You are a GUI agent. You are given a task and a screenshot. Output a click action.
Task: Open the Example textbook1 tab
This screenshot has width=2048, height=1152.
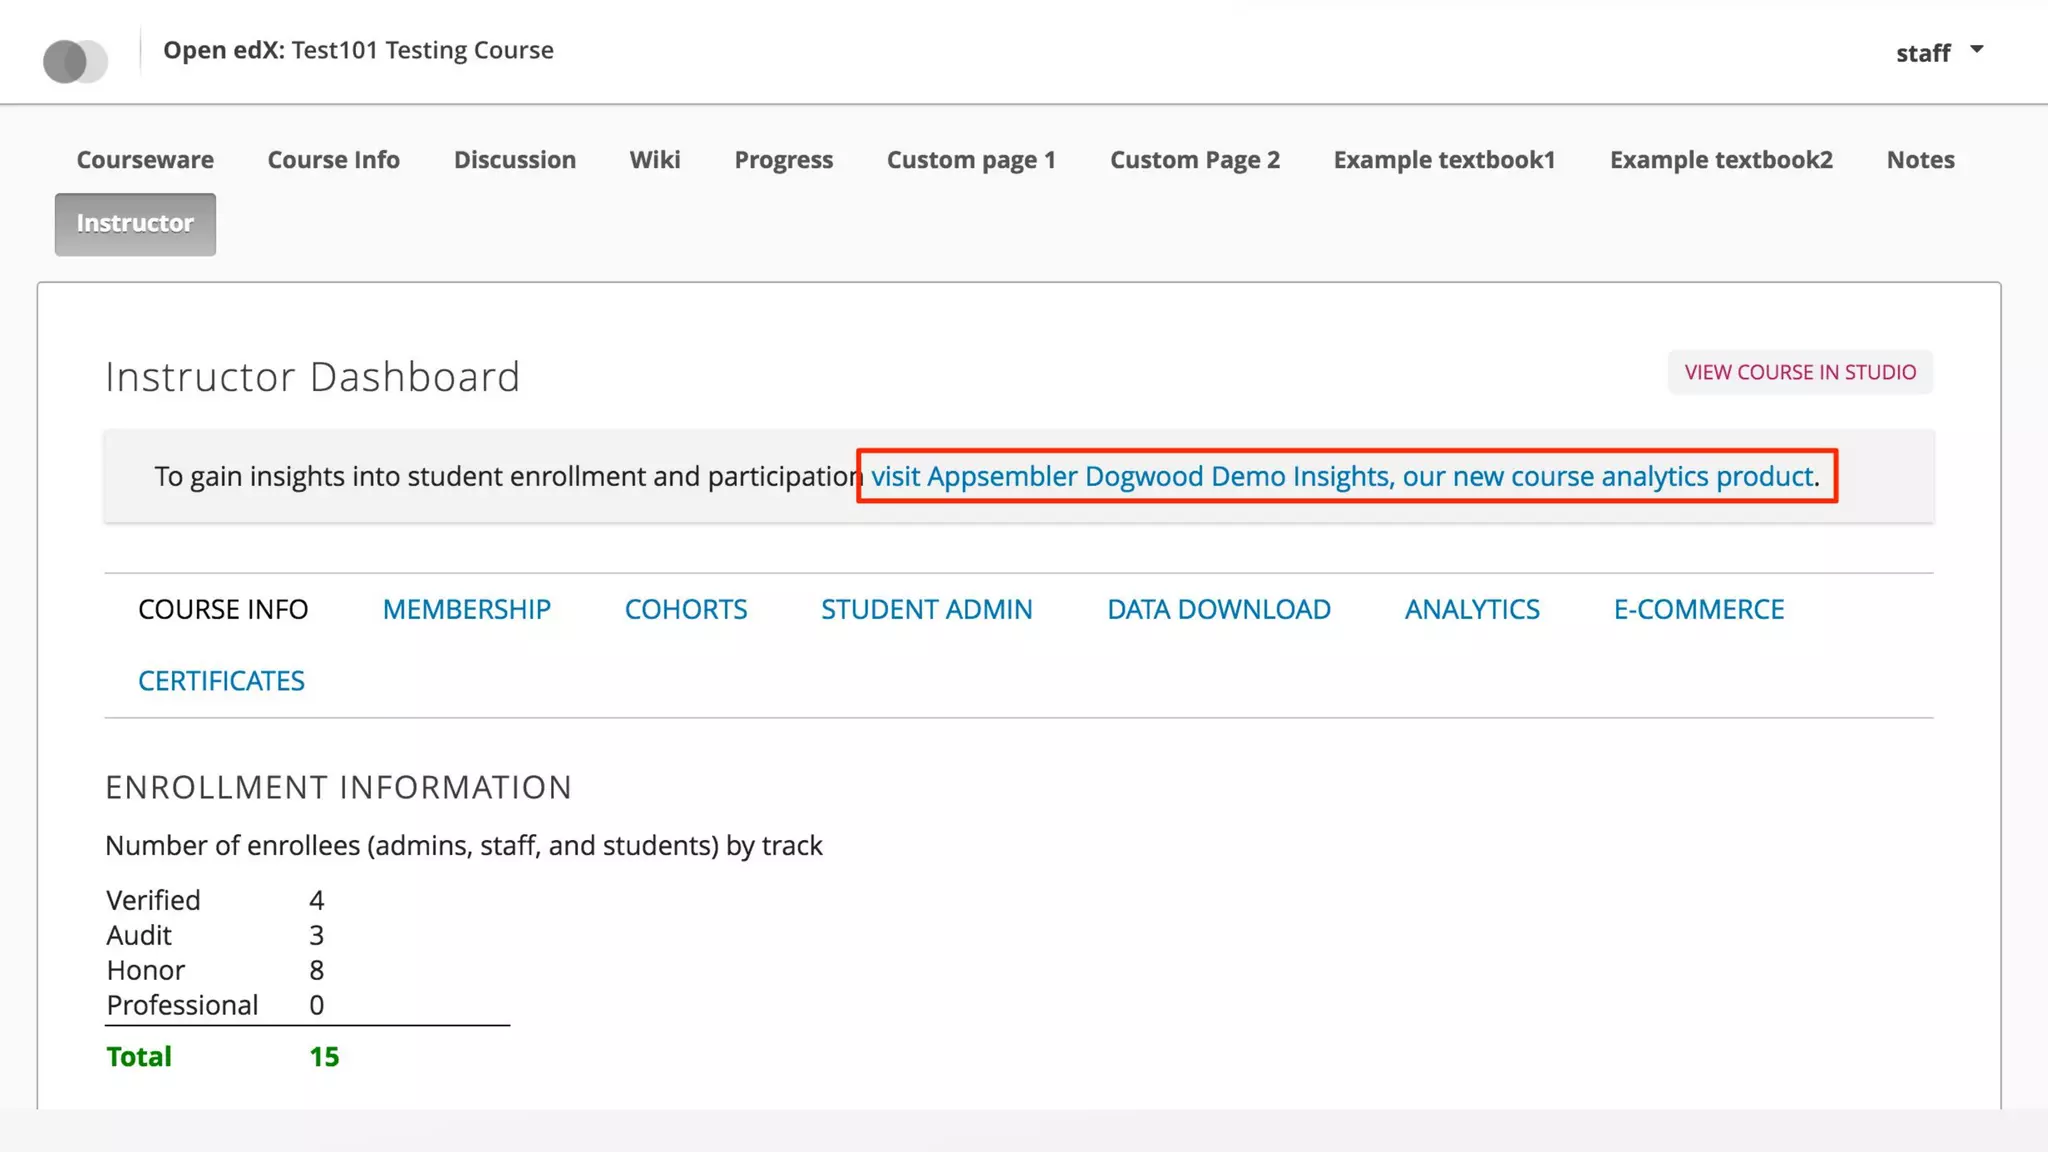[1444, 160]
